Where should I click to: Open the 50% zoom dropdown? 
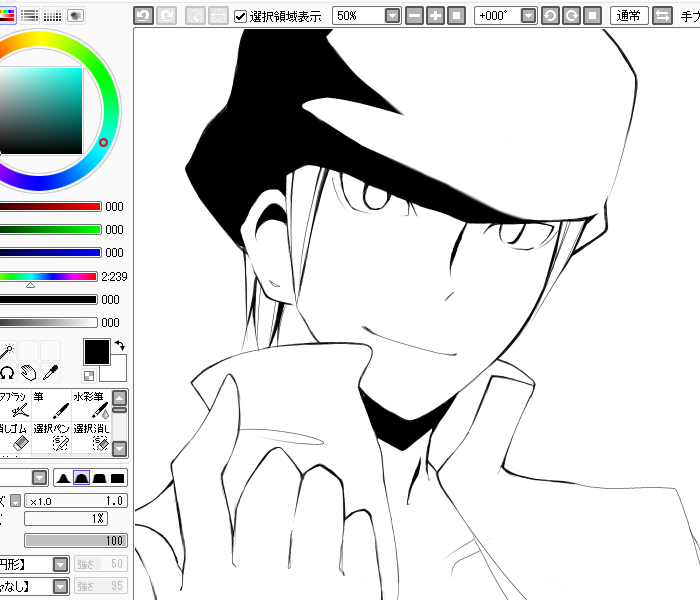pos(392,16)
